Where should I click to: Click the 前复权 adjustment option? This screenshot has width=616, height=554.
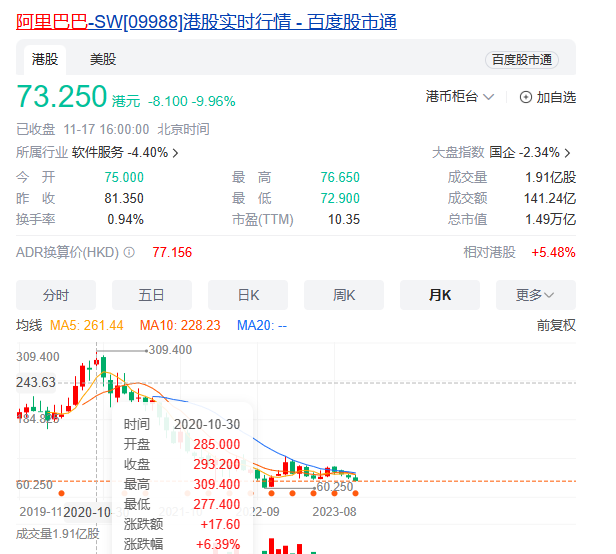coord(556,325)
